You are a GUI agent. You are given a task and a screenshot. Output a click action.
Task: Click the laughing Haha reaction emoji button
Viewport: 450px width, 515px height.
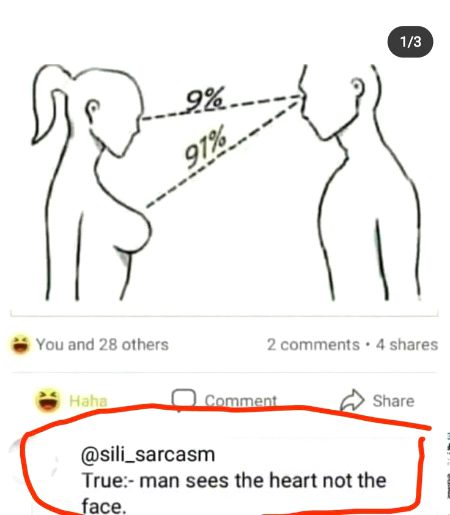click(x=48, y=400)
